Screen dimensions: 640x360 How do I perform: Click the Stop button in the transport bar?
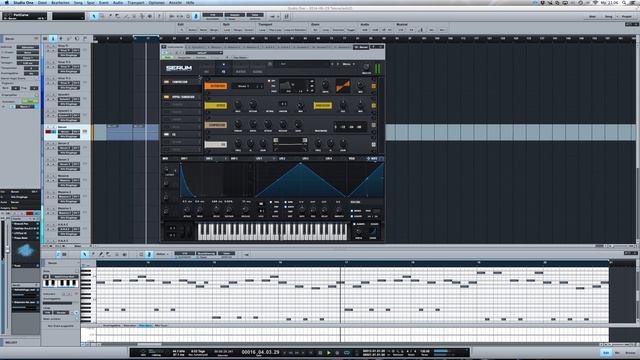(320, 353)
